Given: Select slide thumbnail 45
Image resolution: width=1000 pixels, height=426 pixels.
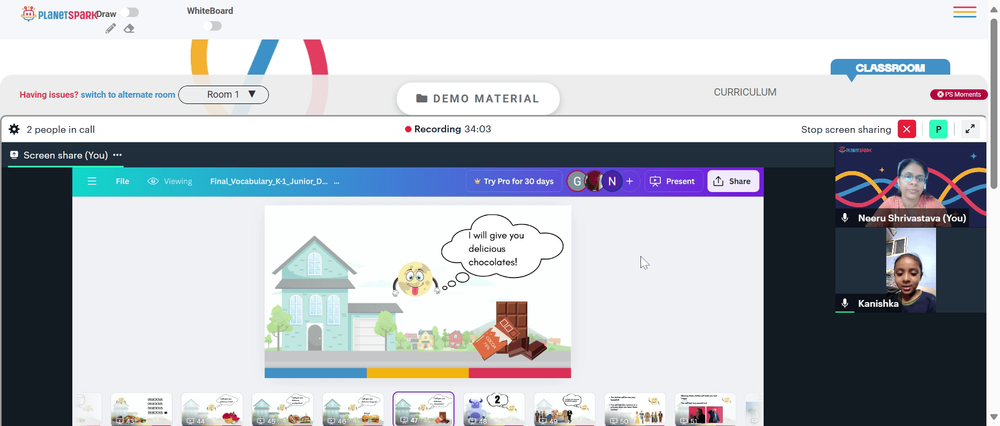Looking at the screenshot, I should [x=283, y=409].
